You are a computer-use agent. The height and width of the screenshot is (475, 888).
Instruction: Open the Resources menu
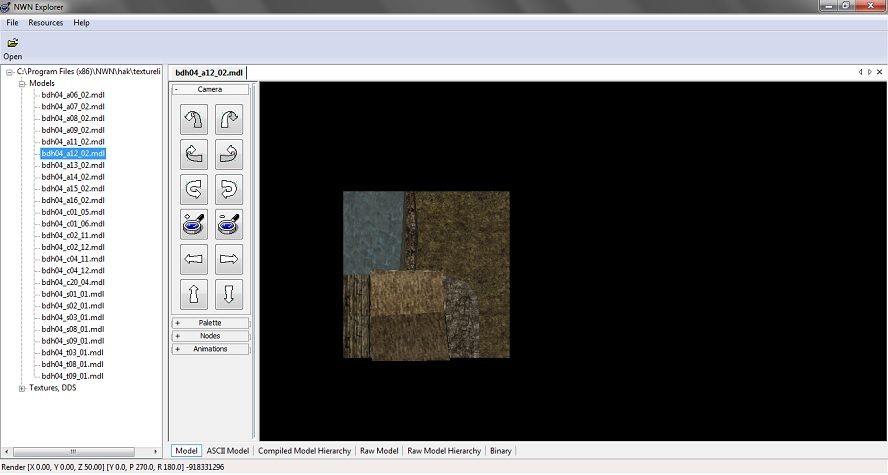(x=45, y=22)
